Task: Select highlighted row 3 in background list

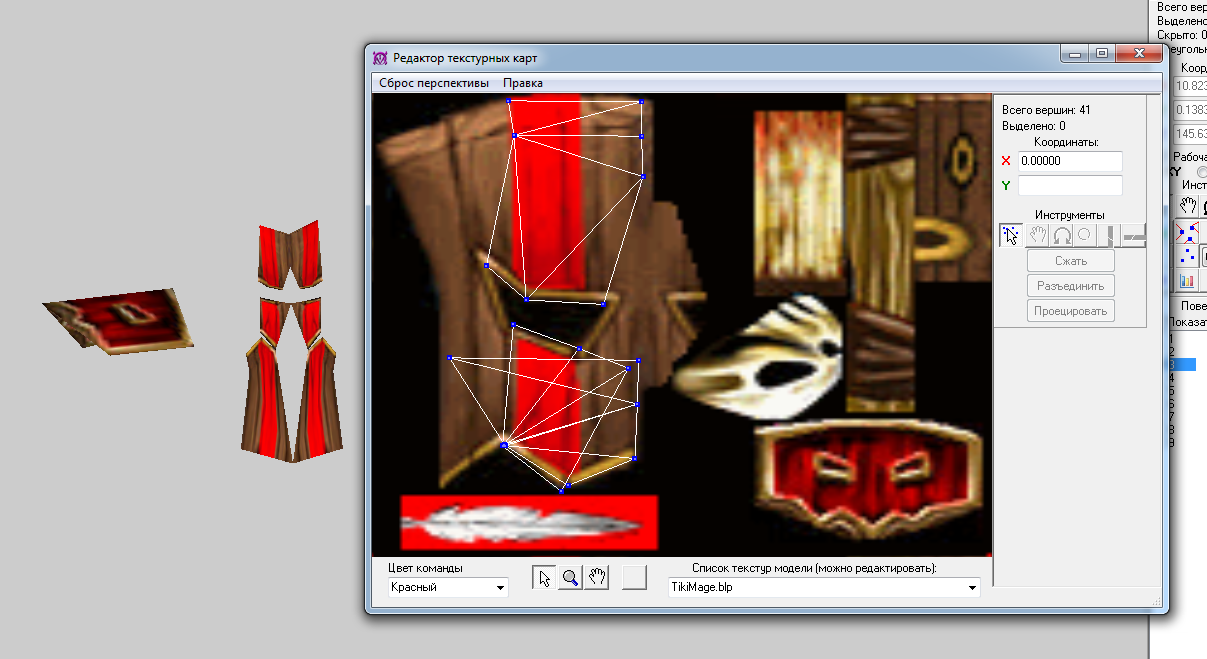Action: click(x=1182, y=365)
